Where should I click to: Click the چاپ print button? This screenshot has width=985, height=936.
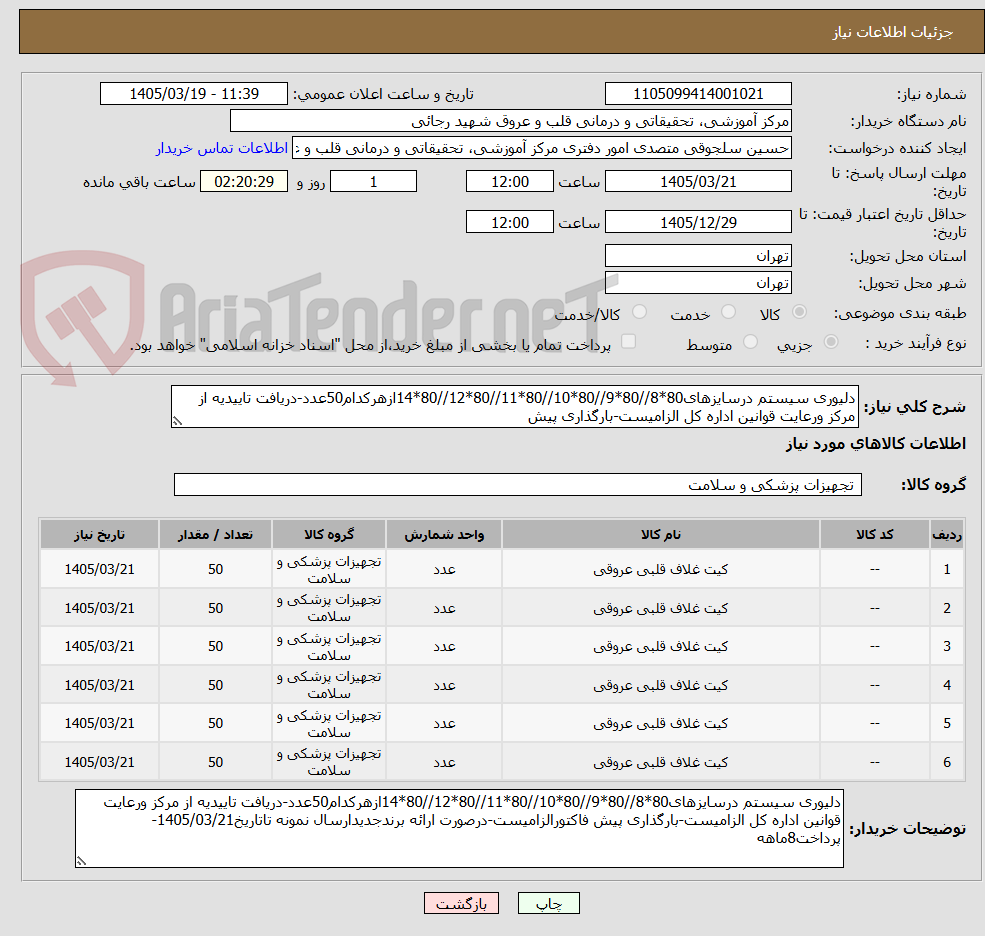tap(548, 903)
